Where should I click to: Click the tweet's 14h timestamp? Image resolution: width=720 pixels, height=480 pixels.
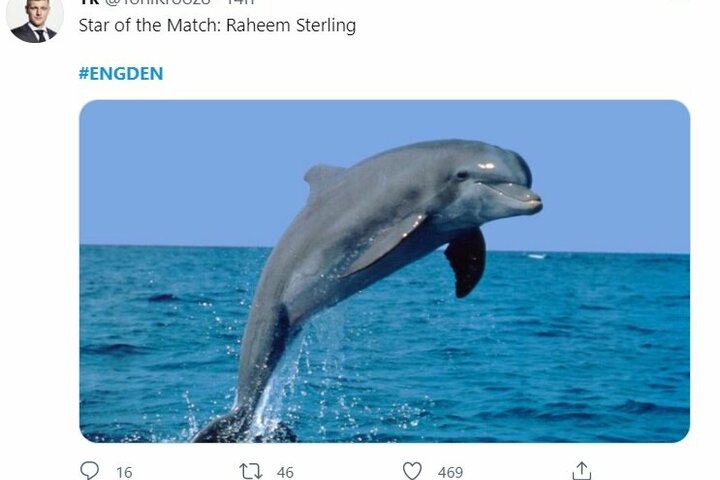point(241,2)
